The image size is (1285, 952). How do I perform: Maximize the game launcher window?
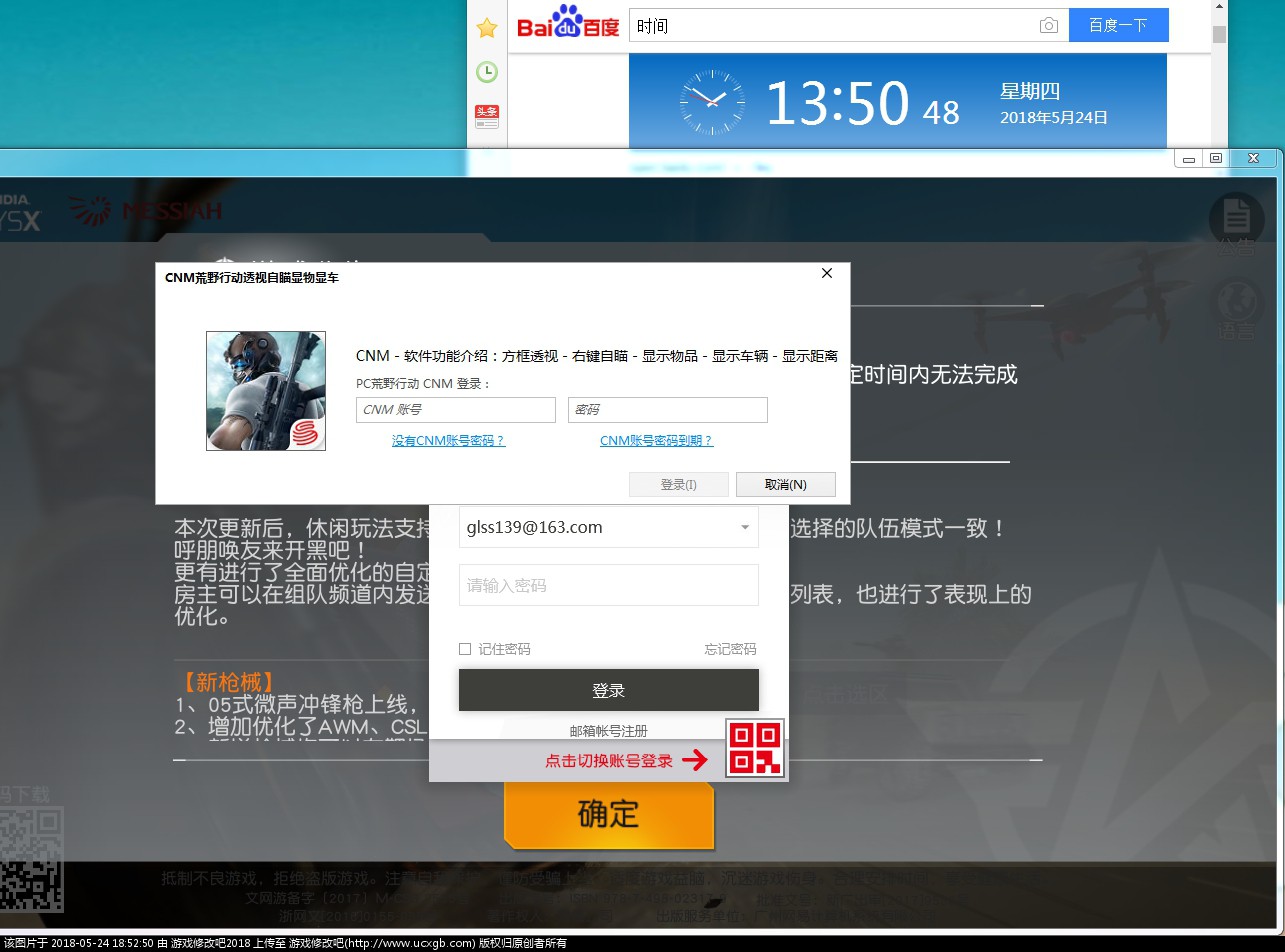click(x=1216, y=158)
